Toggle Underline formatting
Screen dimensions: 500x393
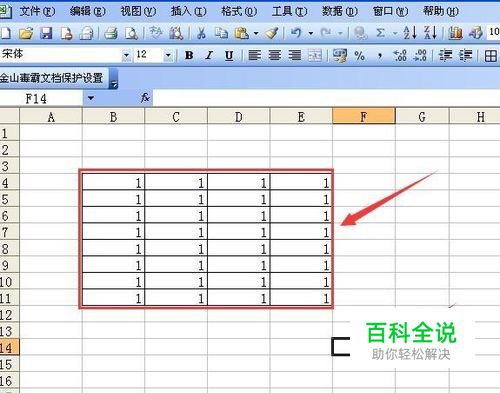[229, 55]
